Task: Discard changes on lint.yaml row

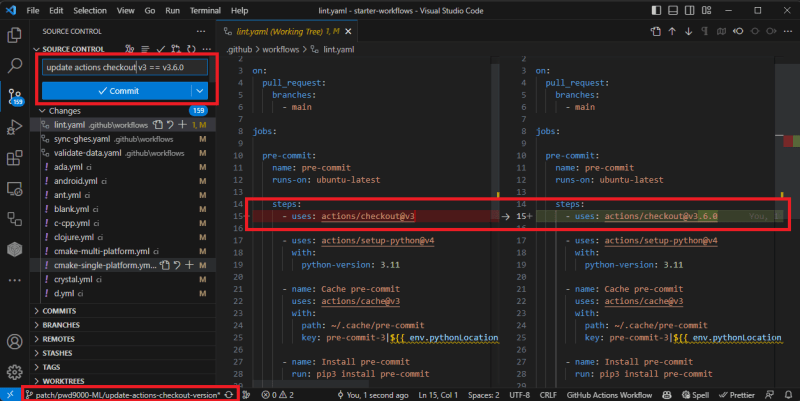Action: click(x=170, y=124)
